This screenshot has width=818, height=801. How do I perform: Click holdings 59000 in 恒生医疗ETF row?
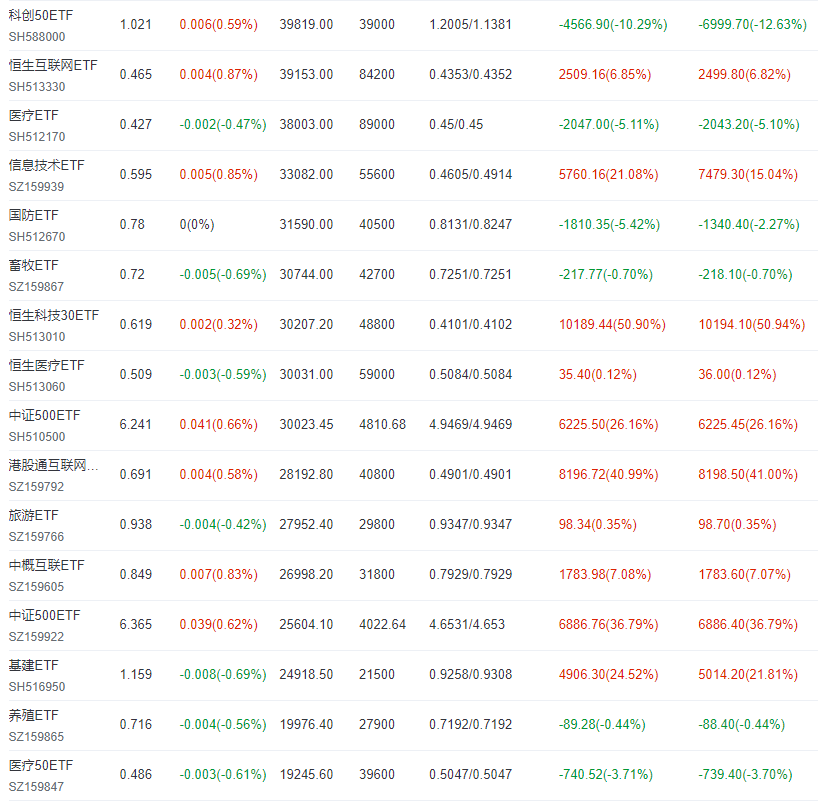click(x=377, y=375)
